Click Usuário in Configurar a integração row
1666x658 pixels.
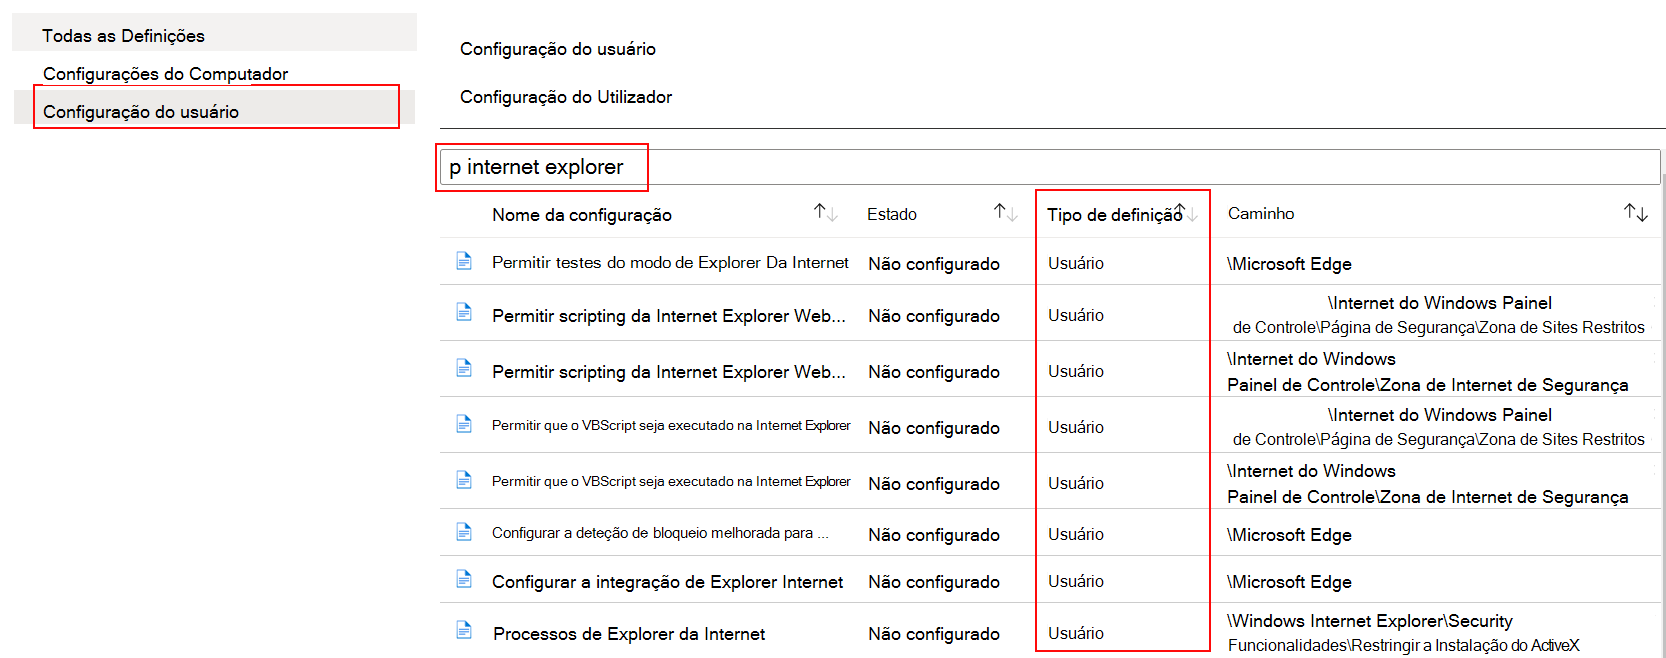pos(1076,581)
